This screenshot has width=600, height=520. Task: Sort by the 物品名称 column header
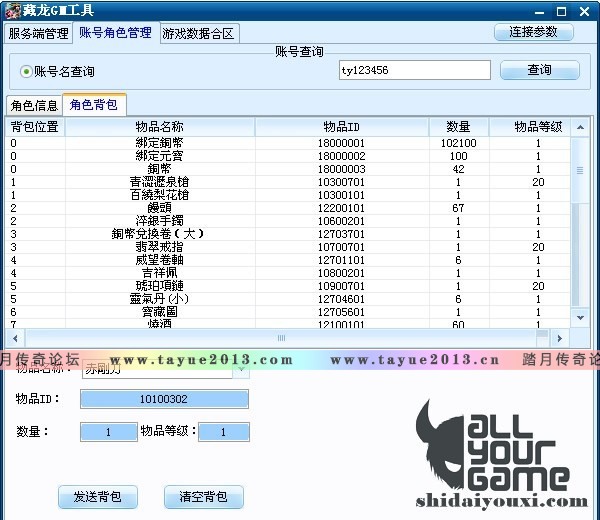pyautogui.click(x=159, y=127)
